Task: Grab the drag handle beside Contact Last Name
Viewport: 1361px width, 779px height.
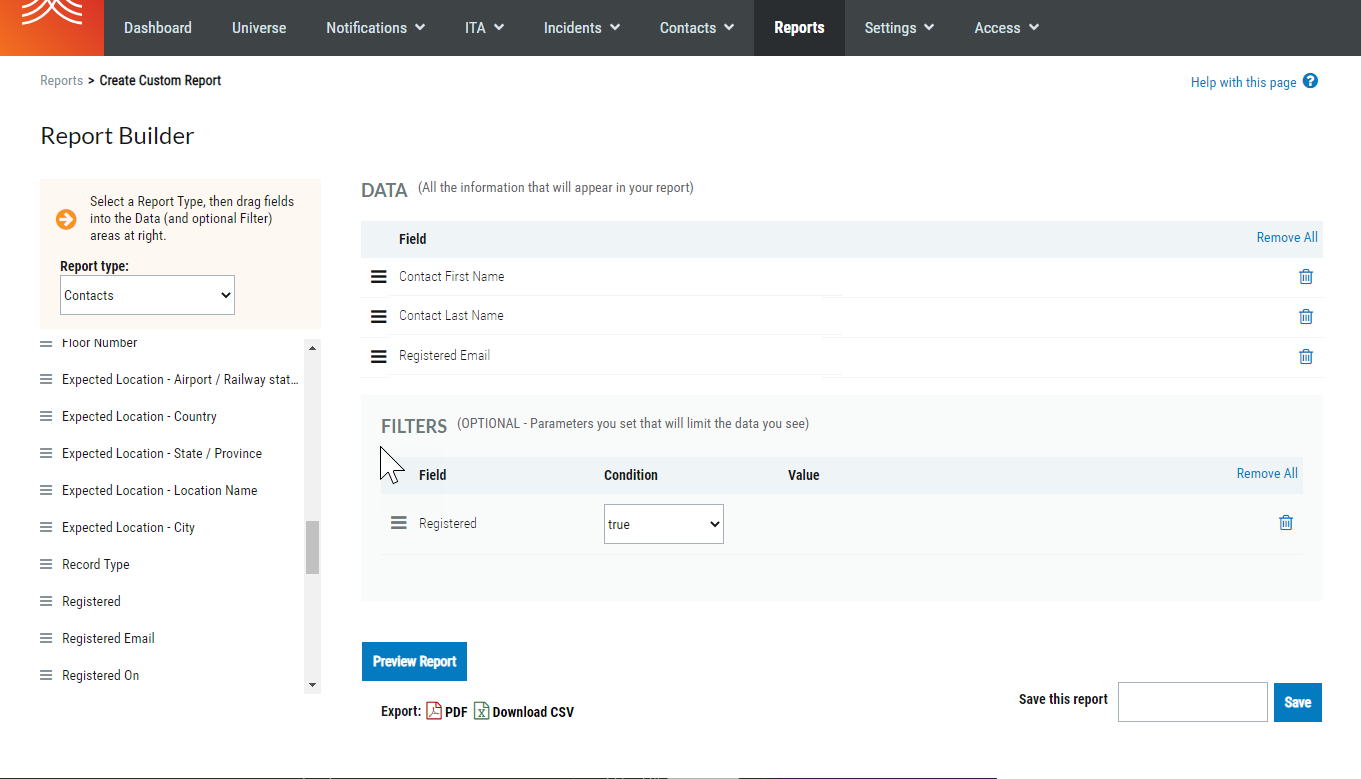Action: pos(378,316)
